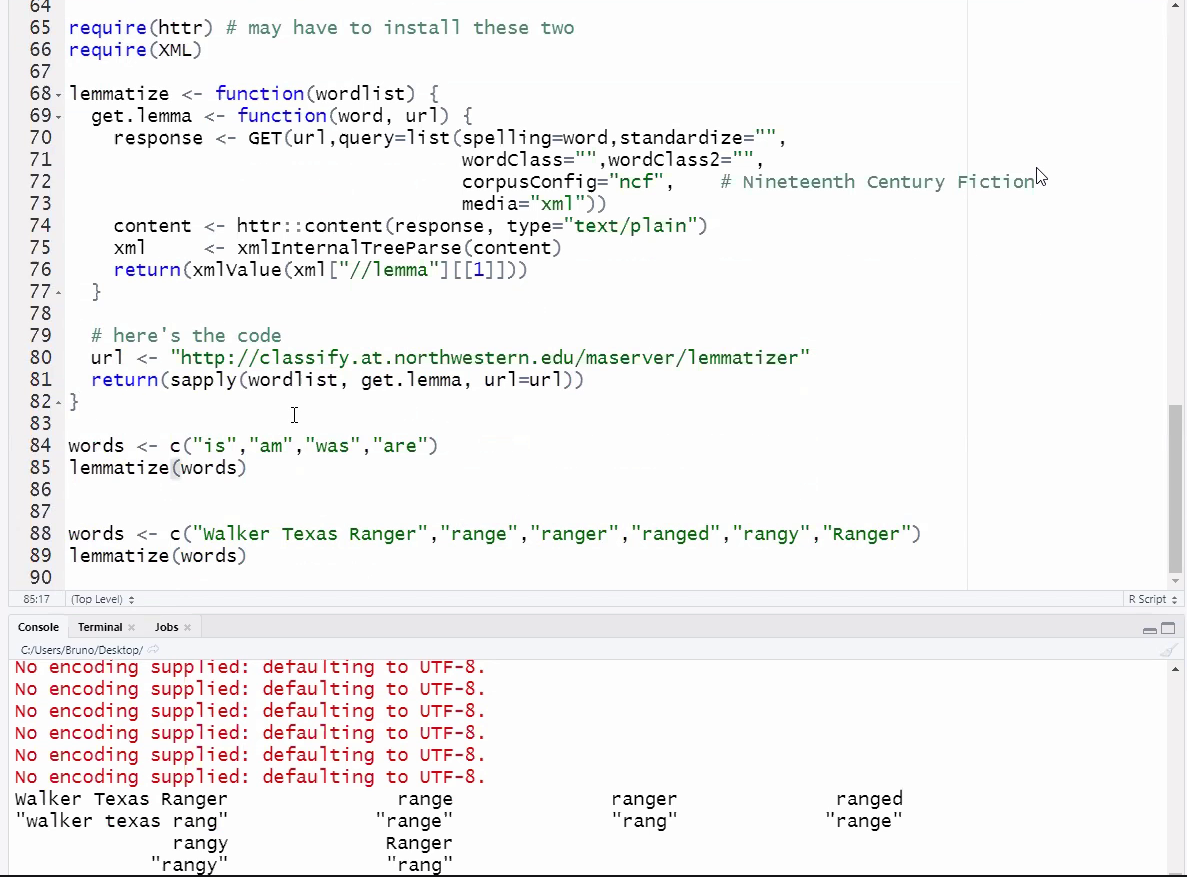Screen dimensions: 1187x877
Task: Switch to the Terminal tab
Action: coord(99,627)
